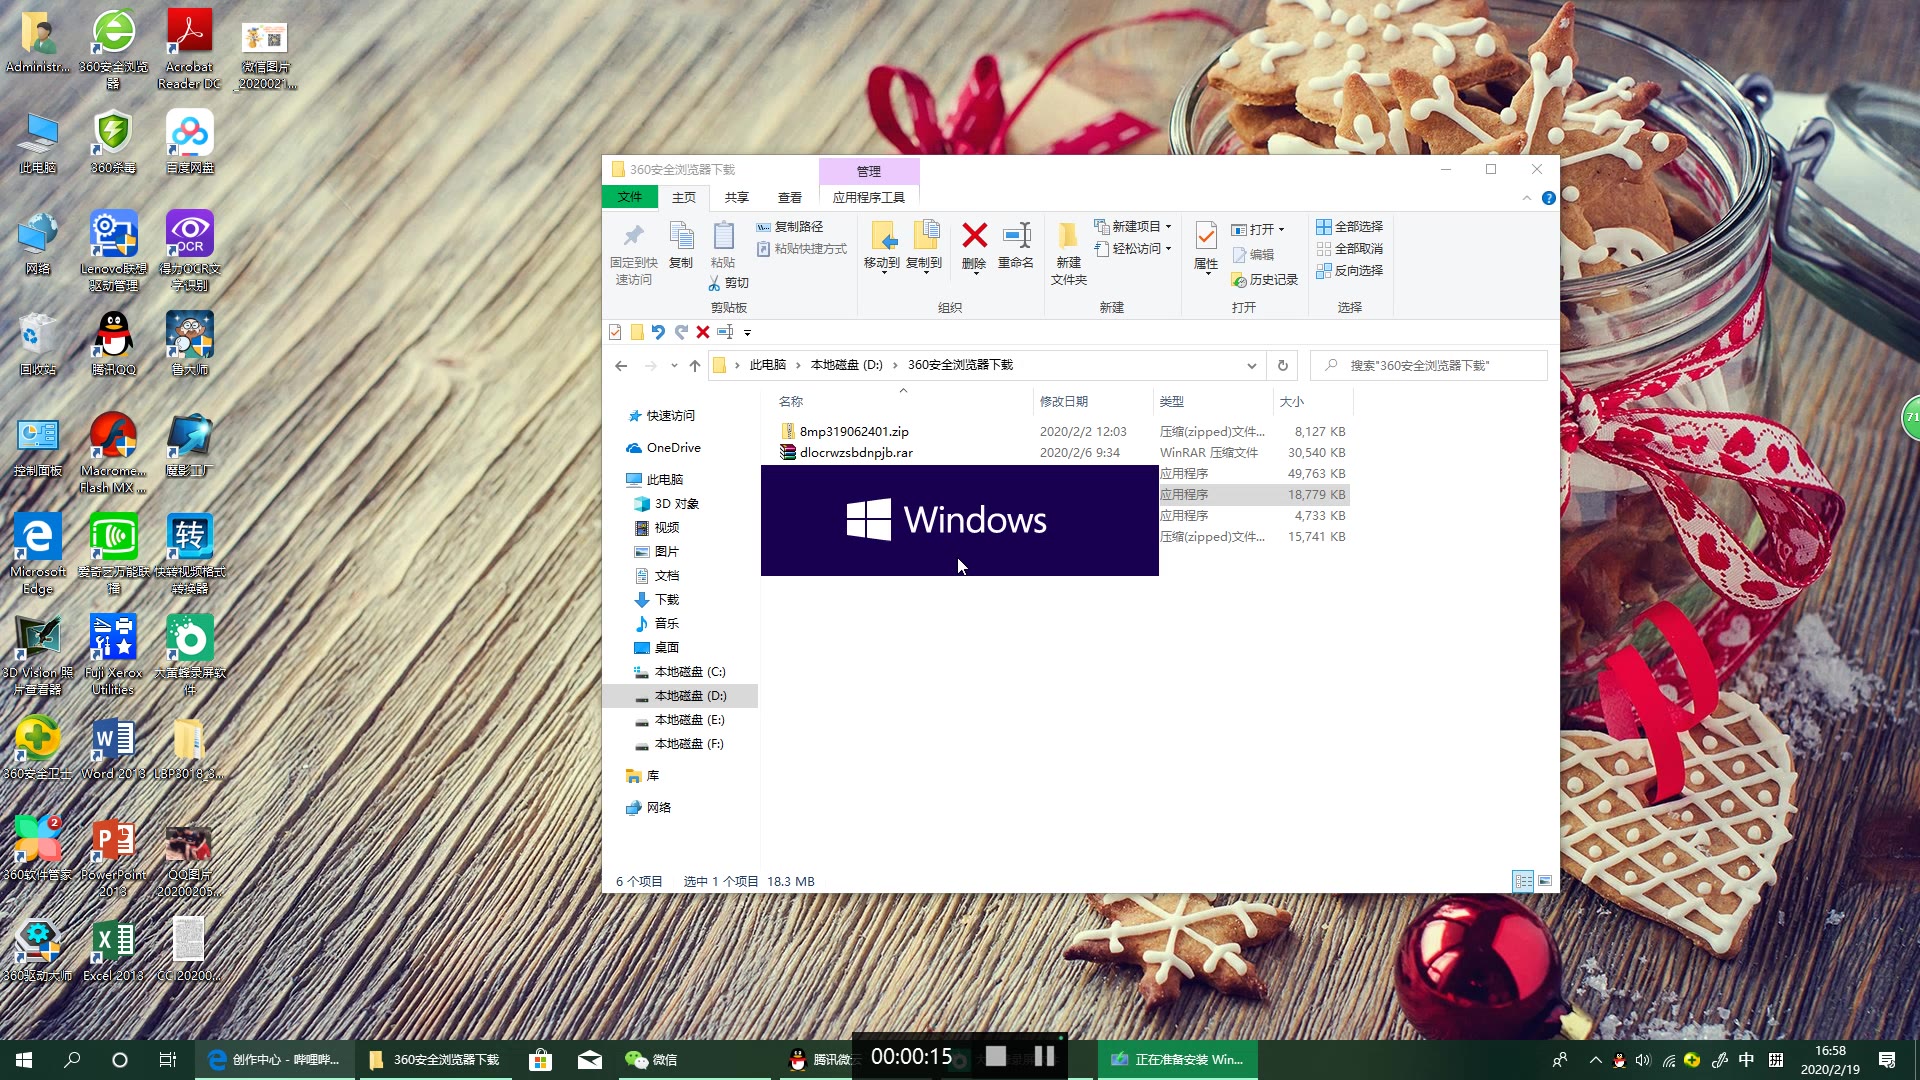This screenshot has height=1080, width=1920.
Task: Click the Pin to Quick access icon
Action: pyautogui.click(x=634, y=252)
